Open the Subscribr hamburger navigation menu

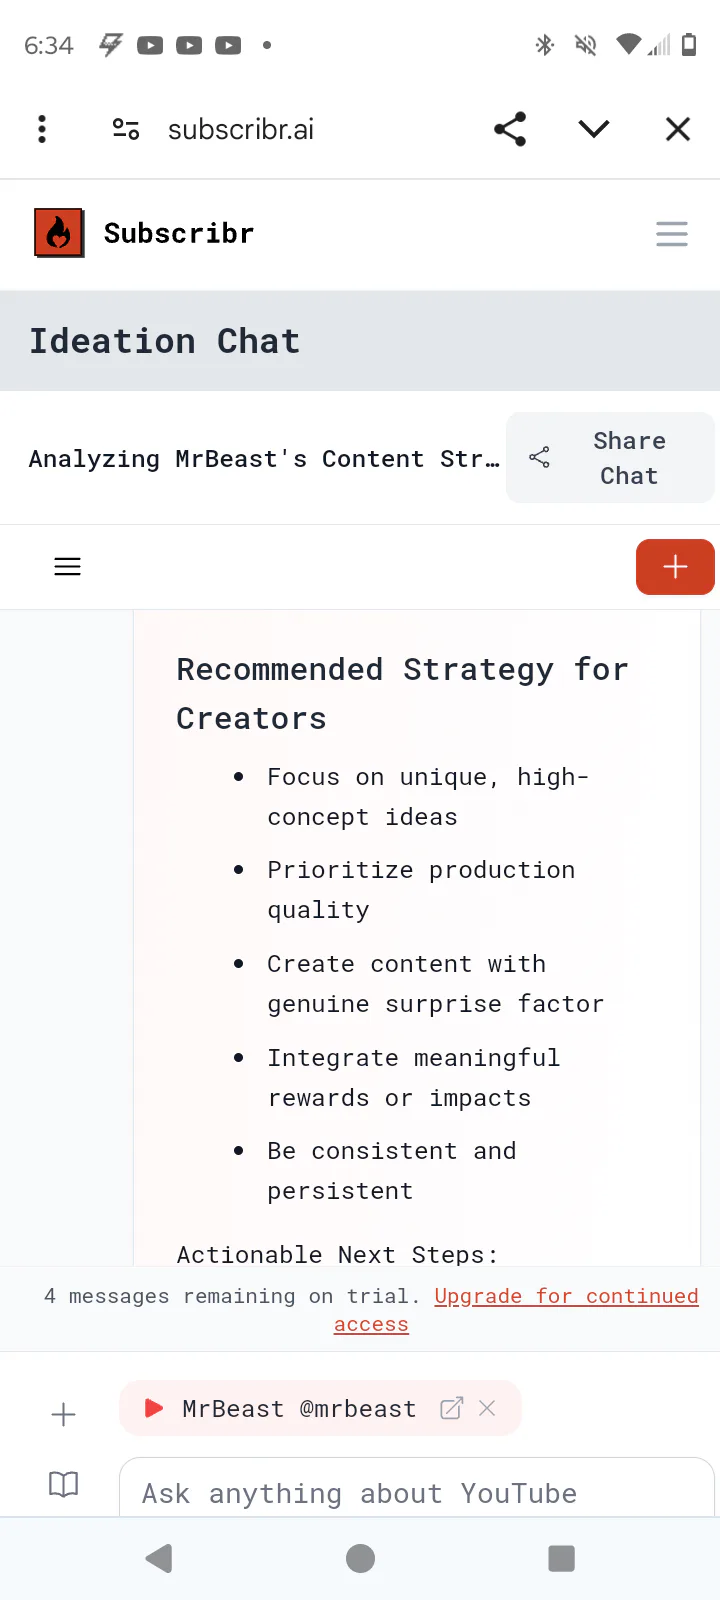click(671, 234)
